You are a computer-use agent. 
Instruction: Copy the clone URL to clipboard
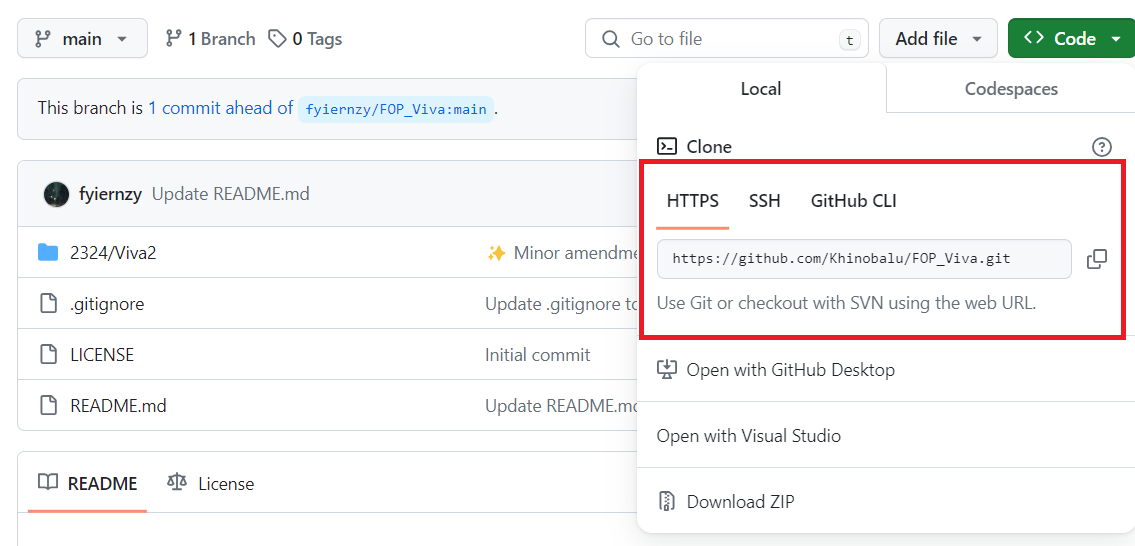[1097, 259]
